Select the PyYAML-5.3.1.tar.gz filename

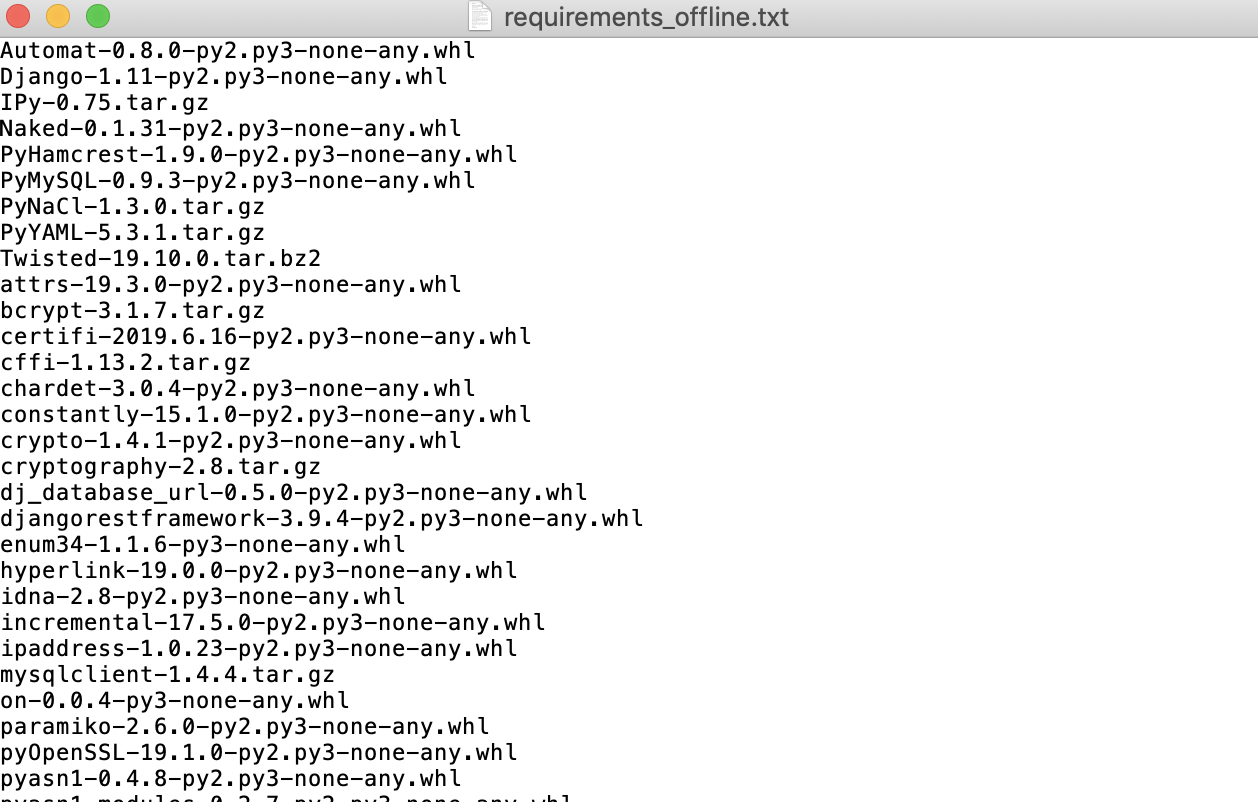pos(134,232)
